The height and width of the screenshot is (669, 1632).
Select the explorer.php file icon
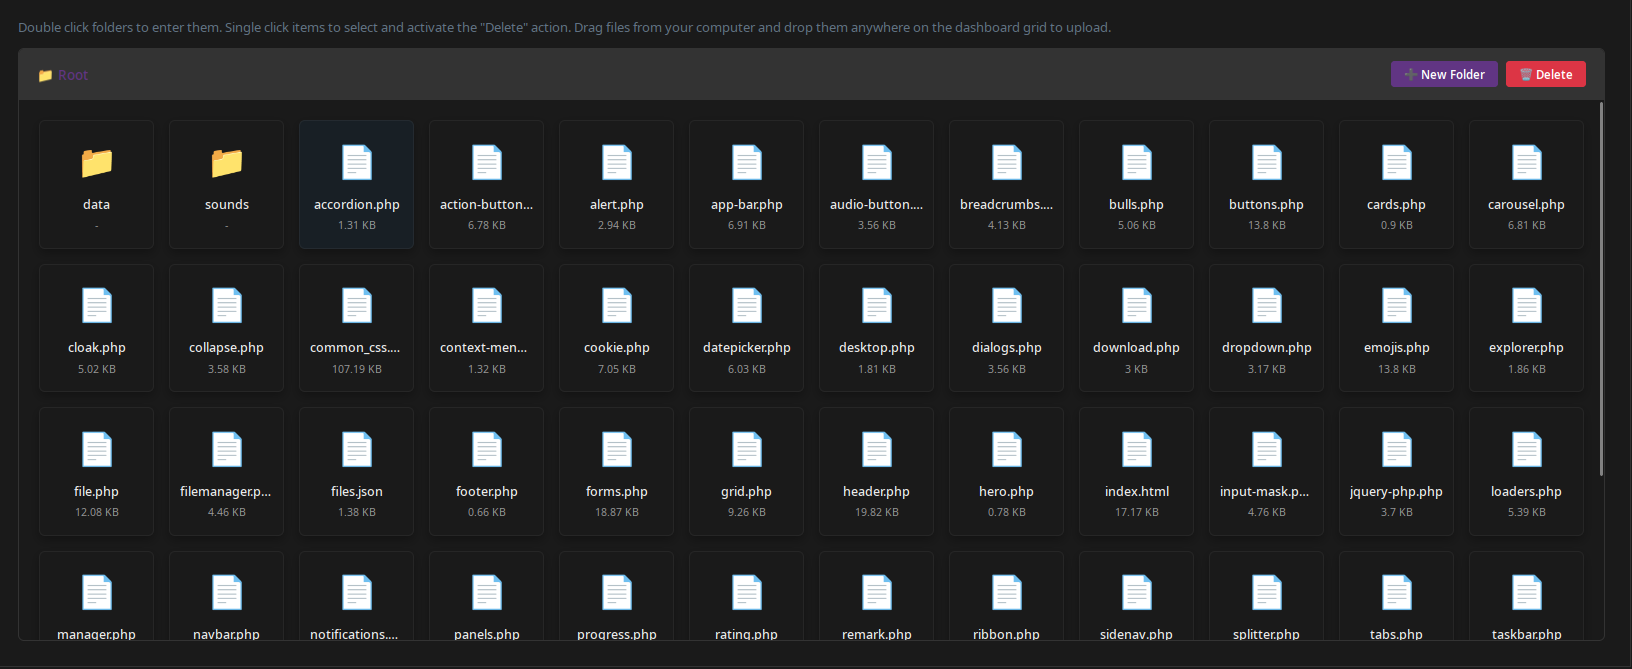(1527, 306)
